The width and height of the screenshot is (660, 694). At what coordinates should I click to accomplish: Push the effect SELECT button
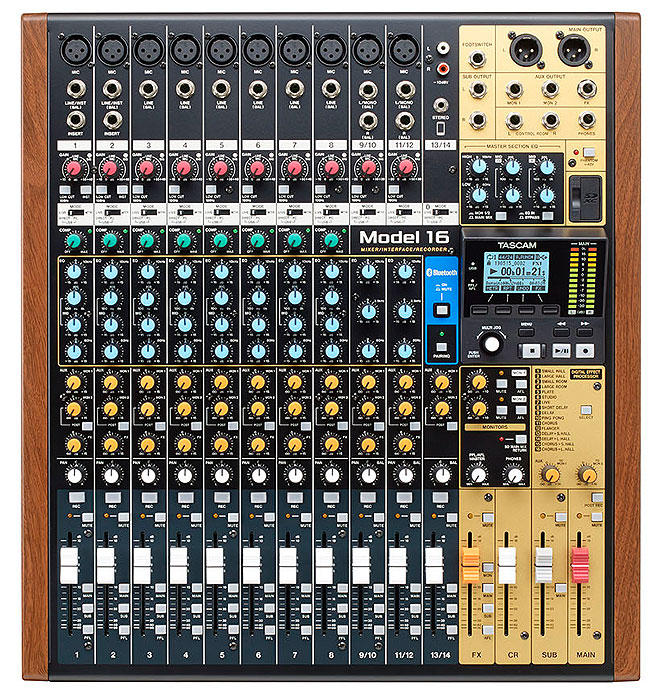tap(586, 409)
